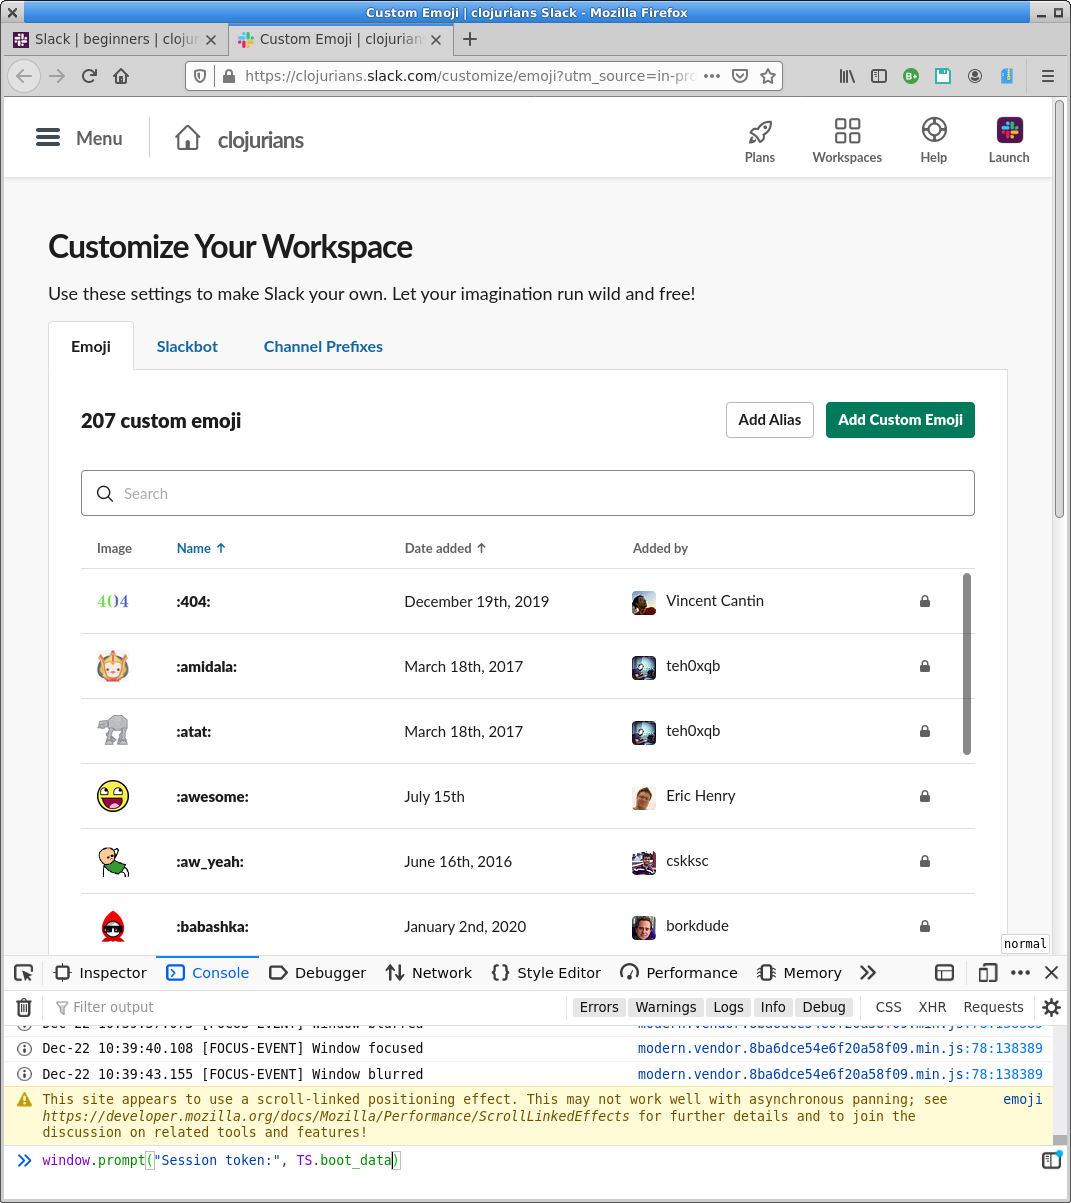Toggle the Warnings console filter

[x=666, y=1007]
